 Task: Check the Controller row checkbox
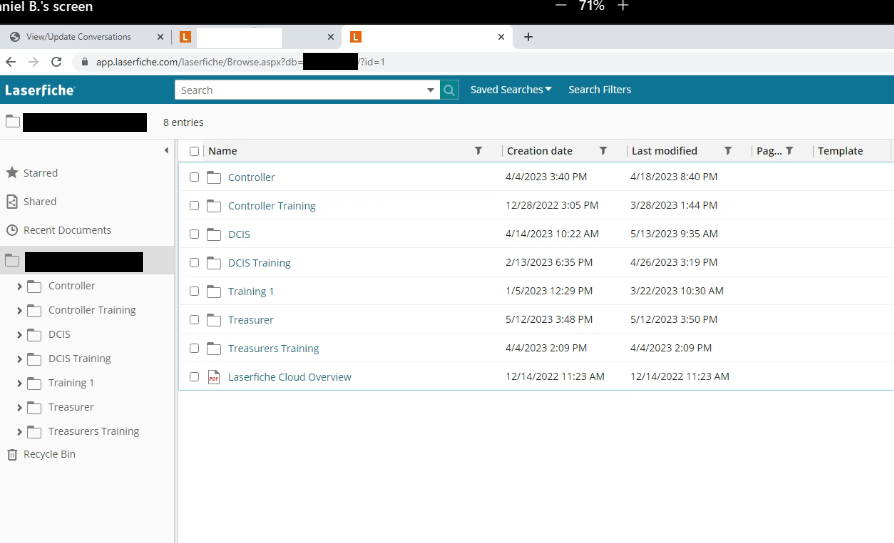tap(194, 177)
